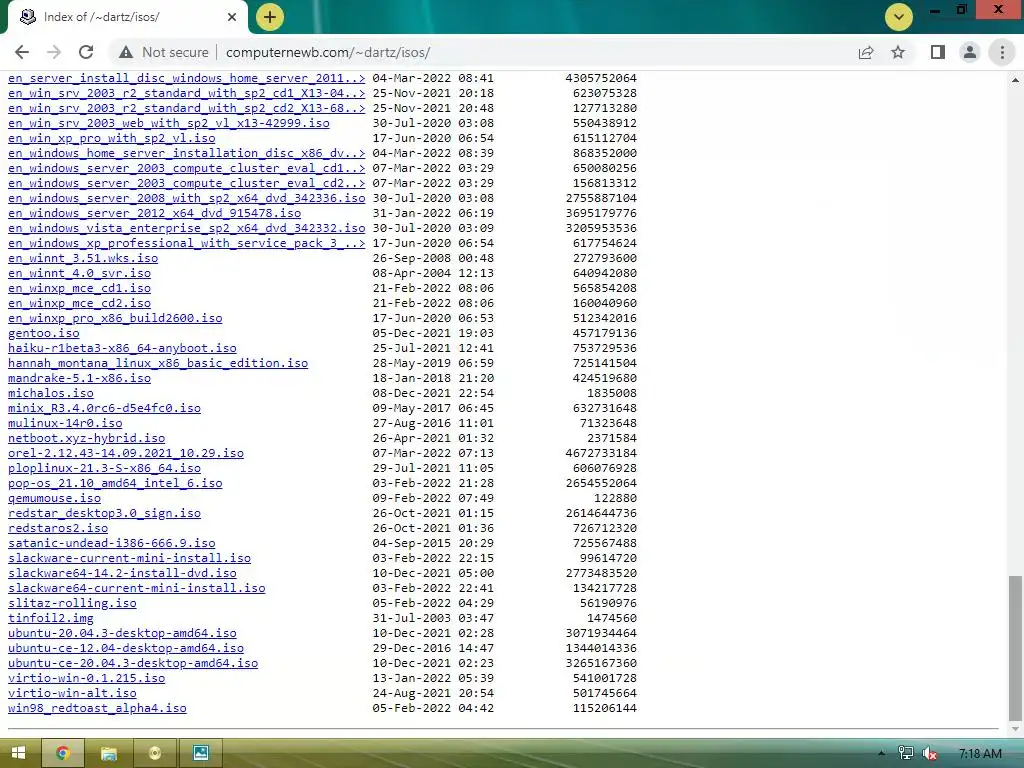Open the Chrome profile menu
This screenshot has height=768, width=1024.
coord(970,52)
